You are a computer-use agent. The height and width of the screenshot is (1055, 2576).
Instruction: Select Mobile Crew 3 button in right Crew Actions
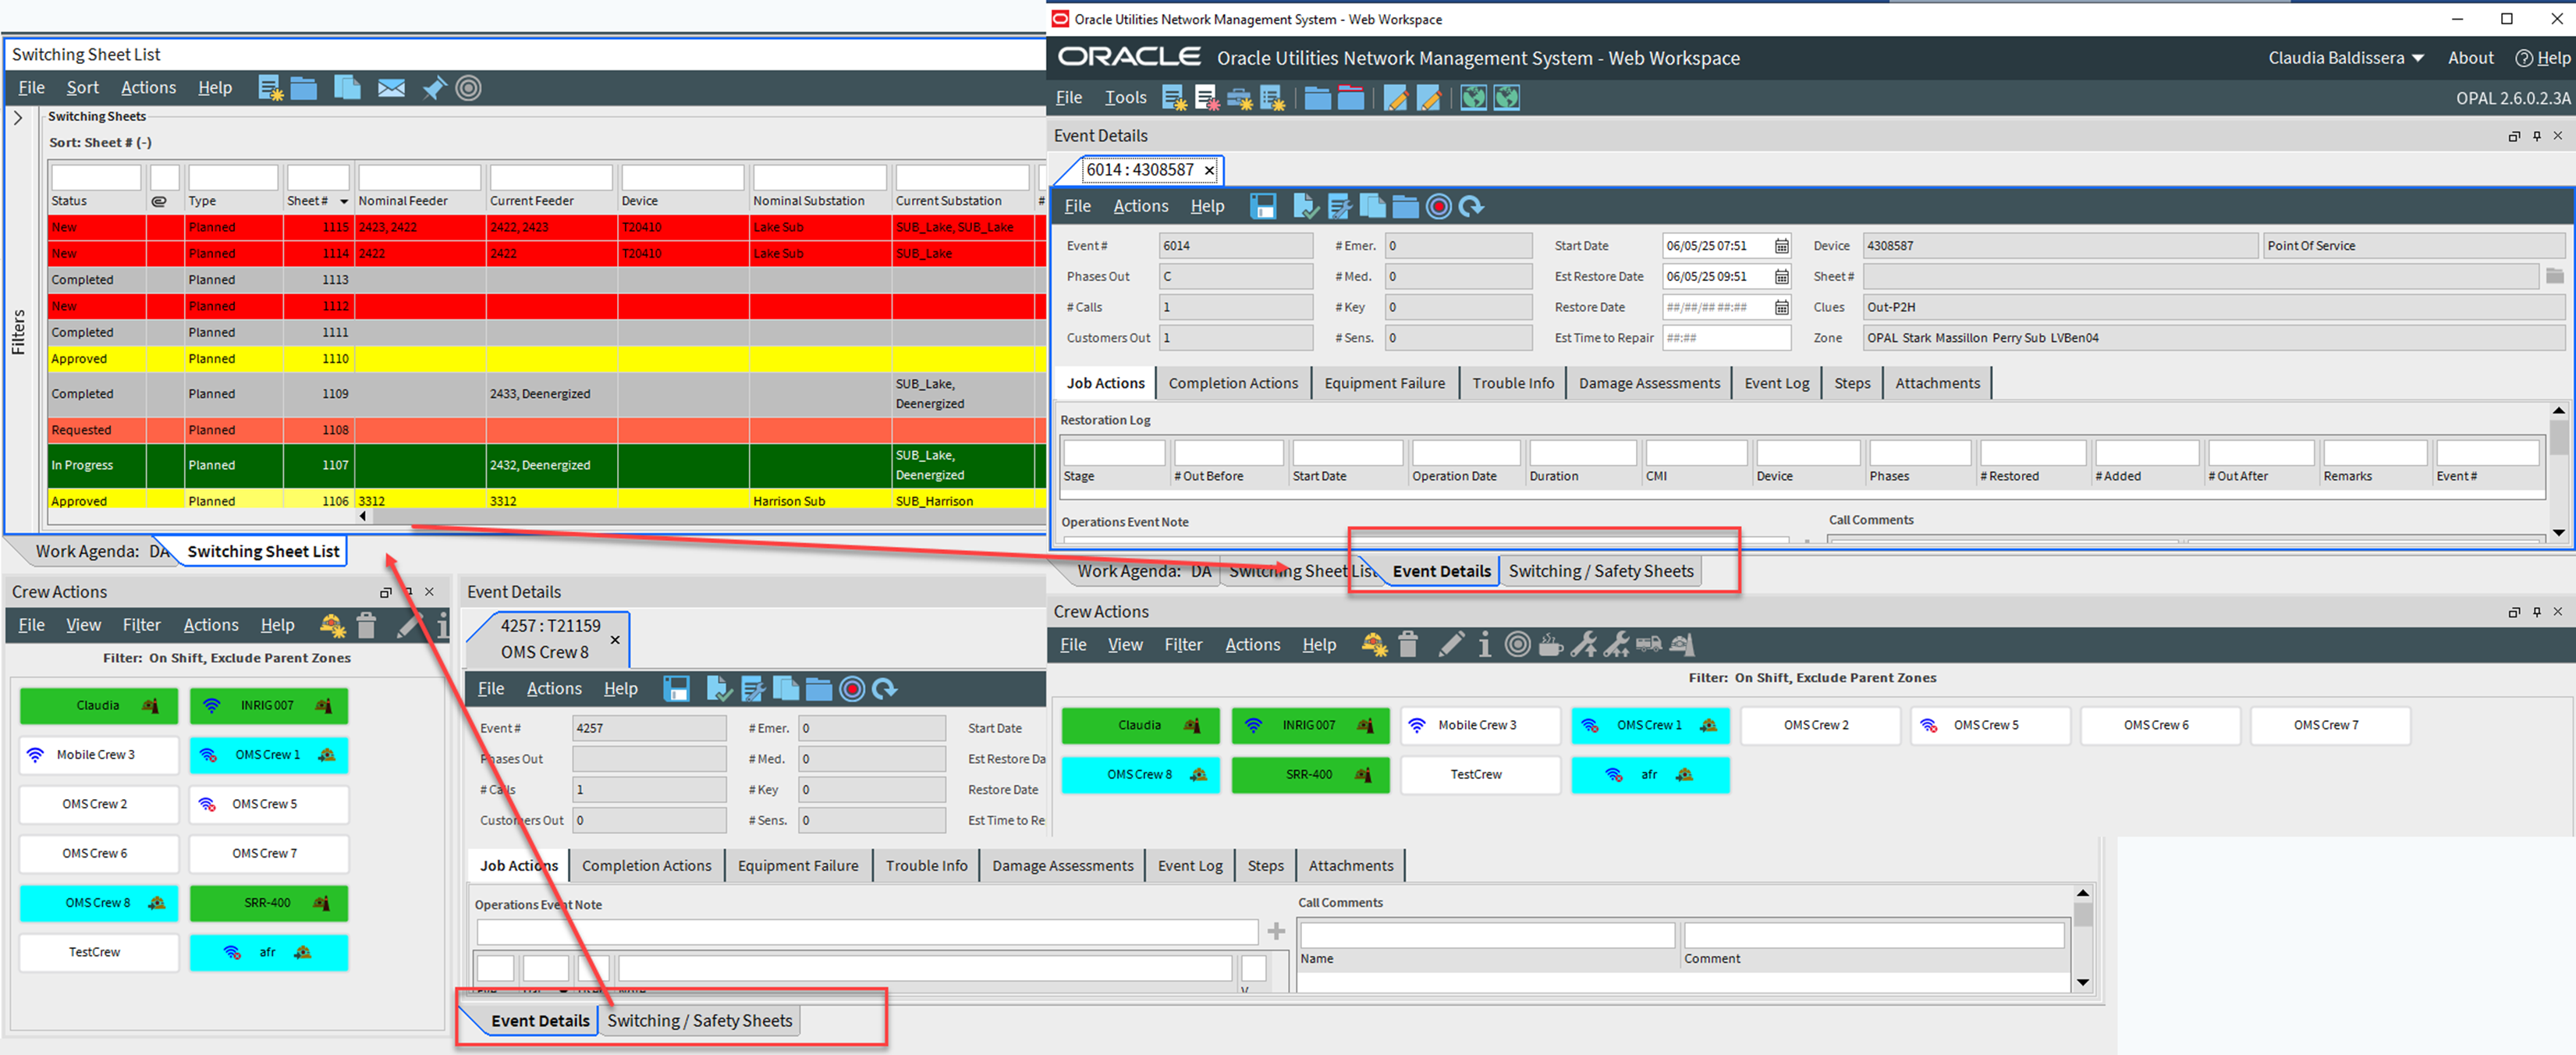[x=1480, y=726]
